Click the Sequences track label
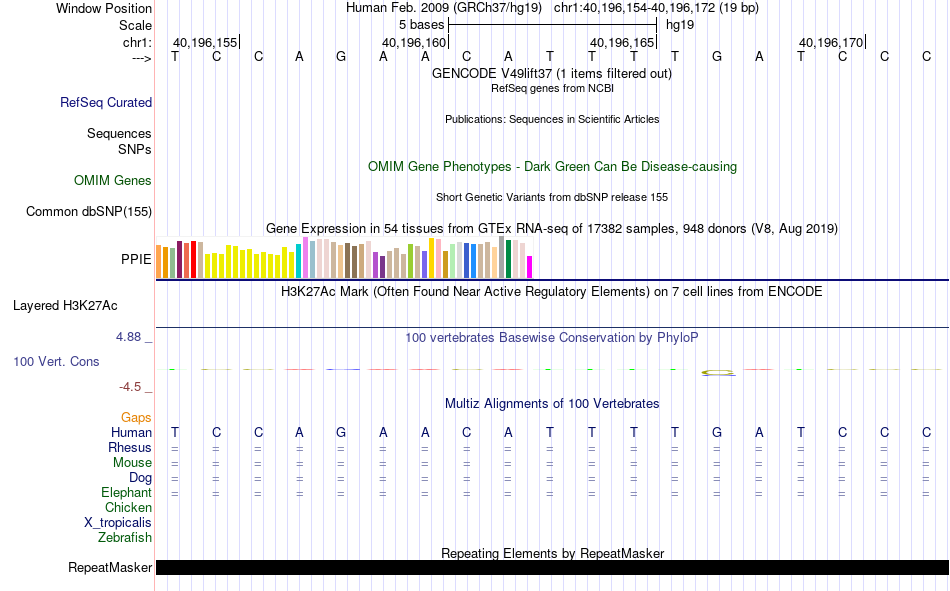The width and height of the screenshot is (950, 591). [x=119, y=133]
